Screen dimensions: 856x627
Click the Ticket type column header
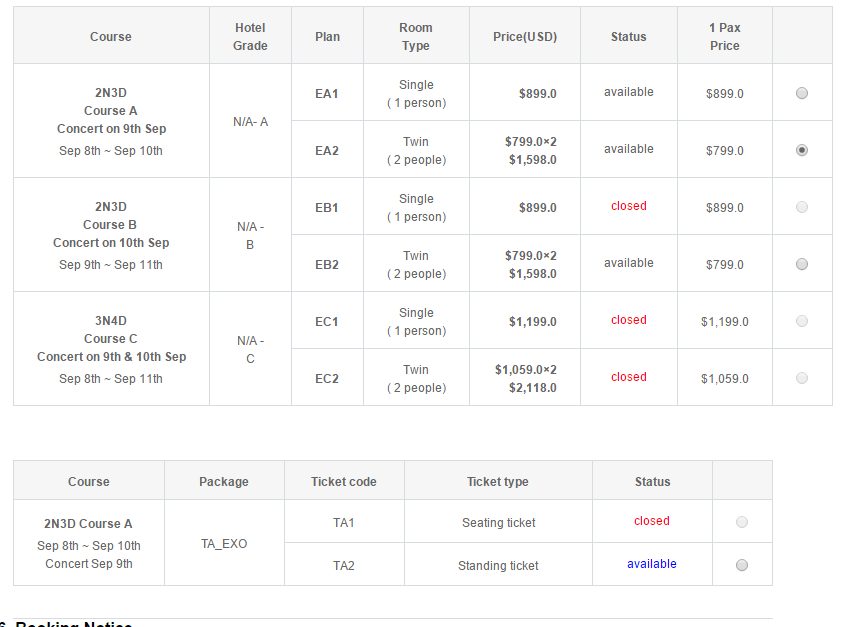(x=498, y=481)
